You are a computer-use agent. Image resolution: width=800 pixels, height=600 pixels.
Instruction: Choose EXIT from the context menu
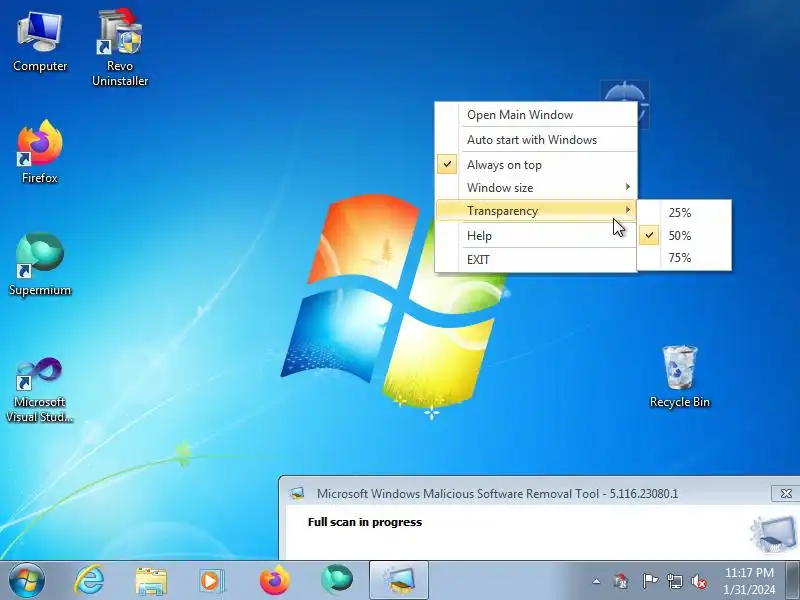click(536, 260)
